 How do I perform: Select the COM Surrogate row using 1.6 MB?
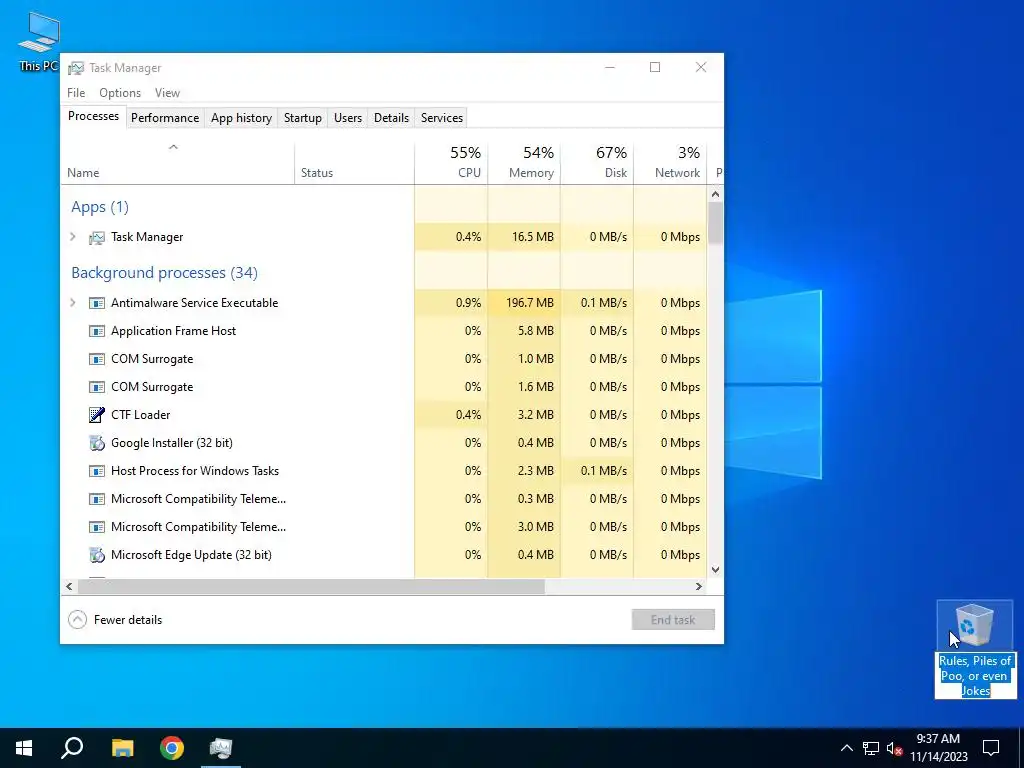pyautogui.click(x=384, y=387)
